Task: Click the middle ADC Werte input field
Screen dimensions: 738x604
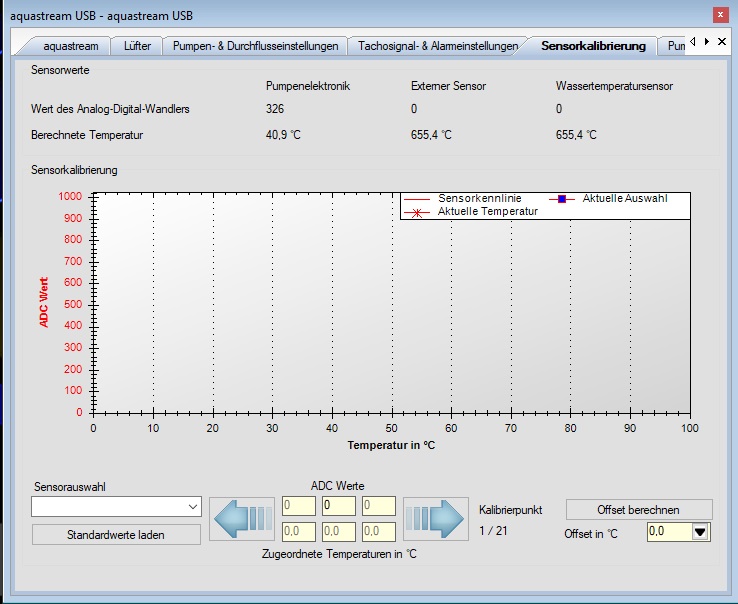Action: click(x=338, y=506)
